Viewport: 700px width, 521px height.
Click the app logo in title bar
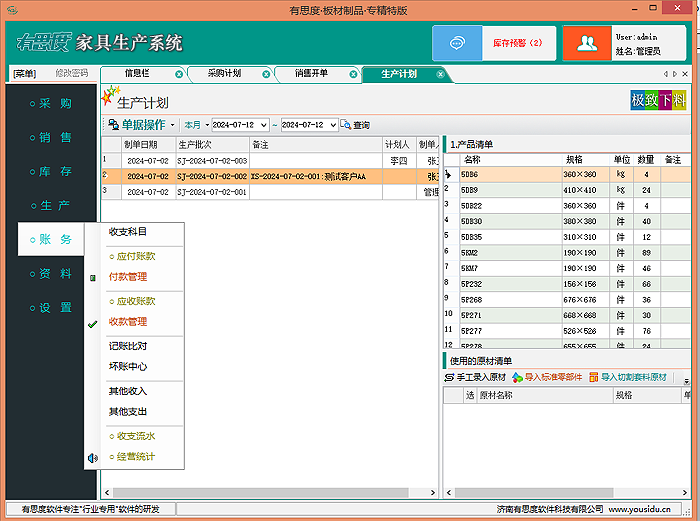point(12,9)
